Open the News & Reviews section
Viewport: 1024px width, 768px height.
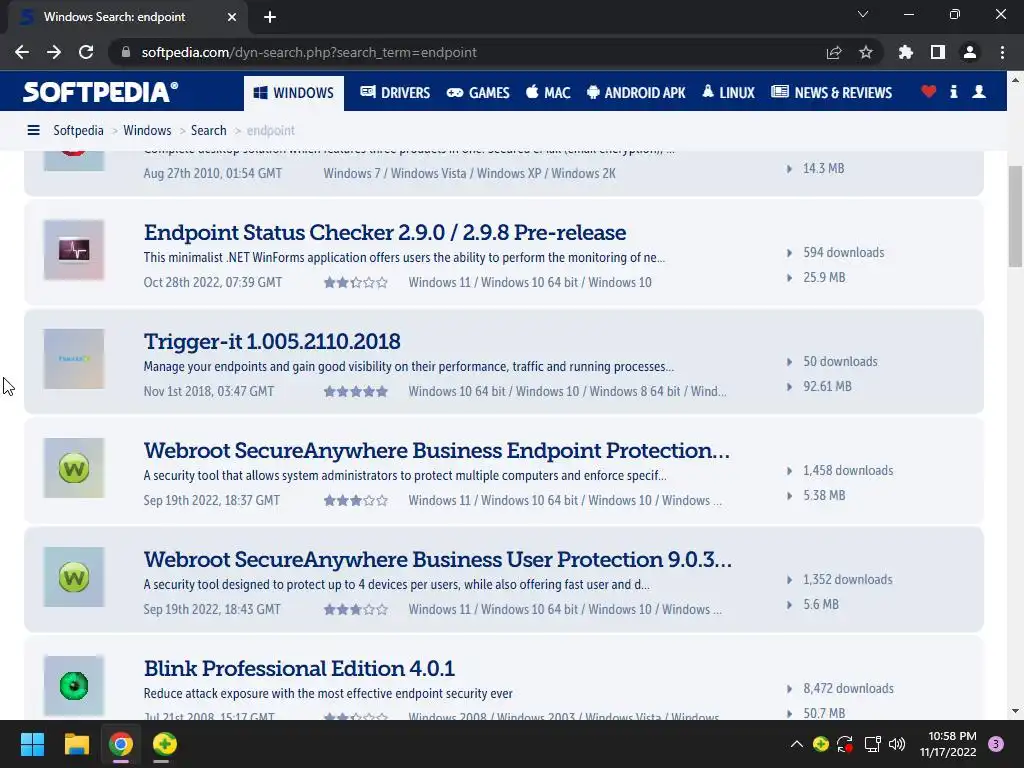(x=831, y=93)
